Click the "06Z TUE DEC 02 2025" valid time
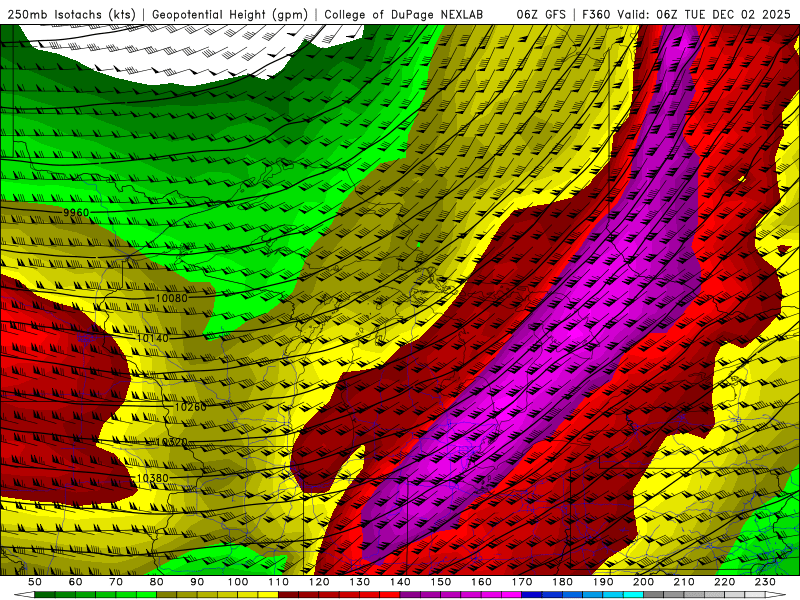The height and width of the screenshot is (600, 800). click(x=723, y=14)
